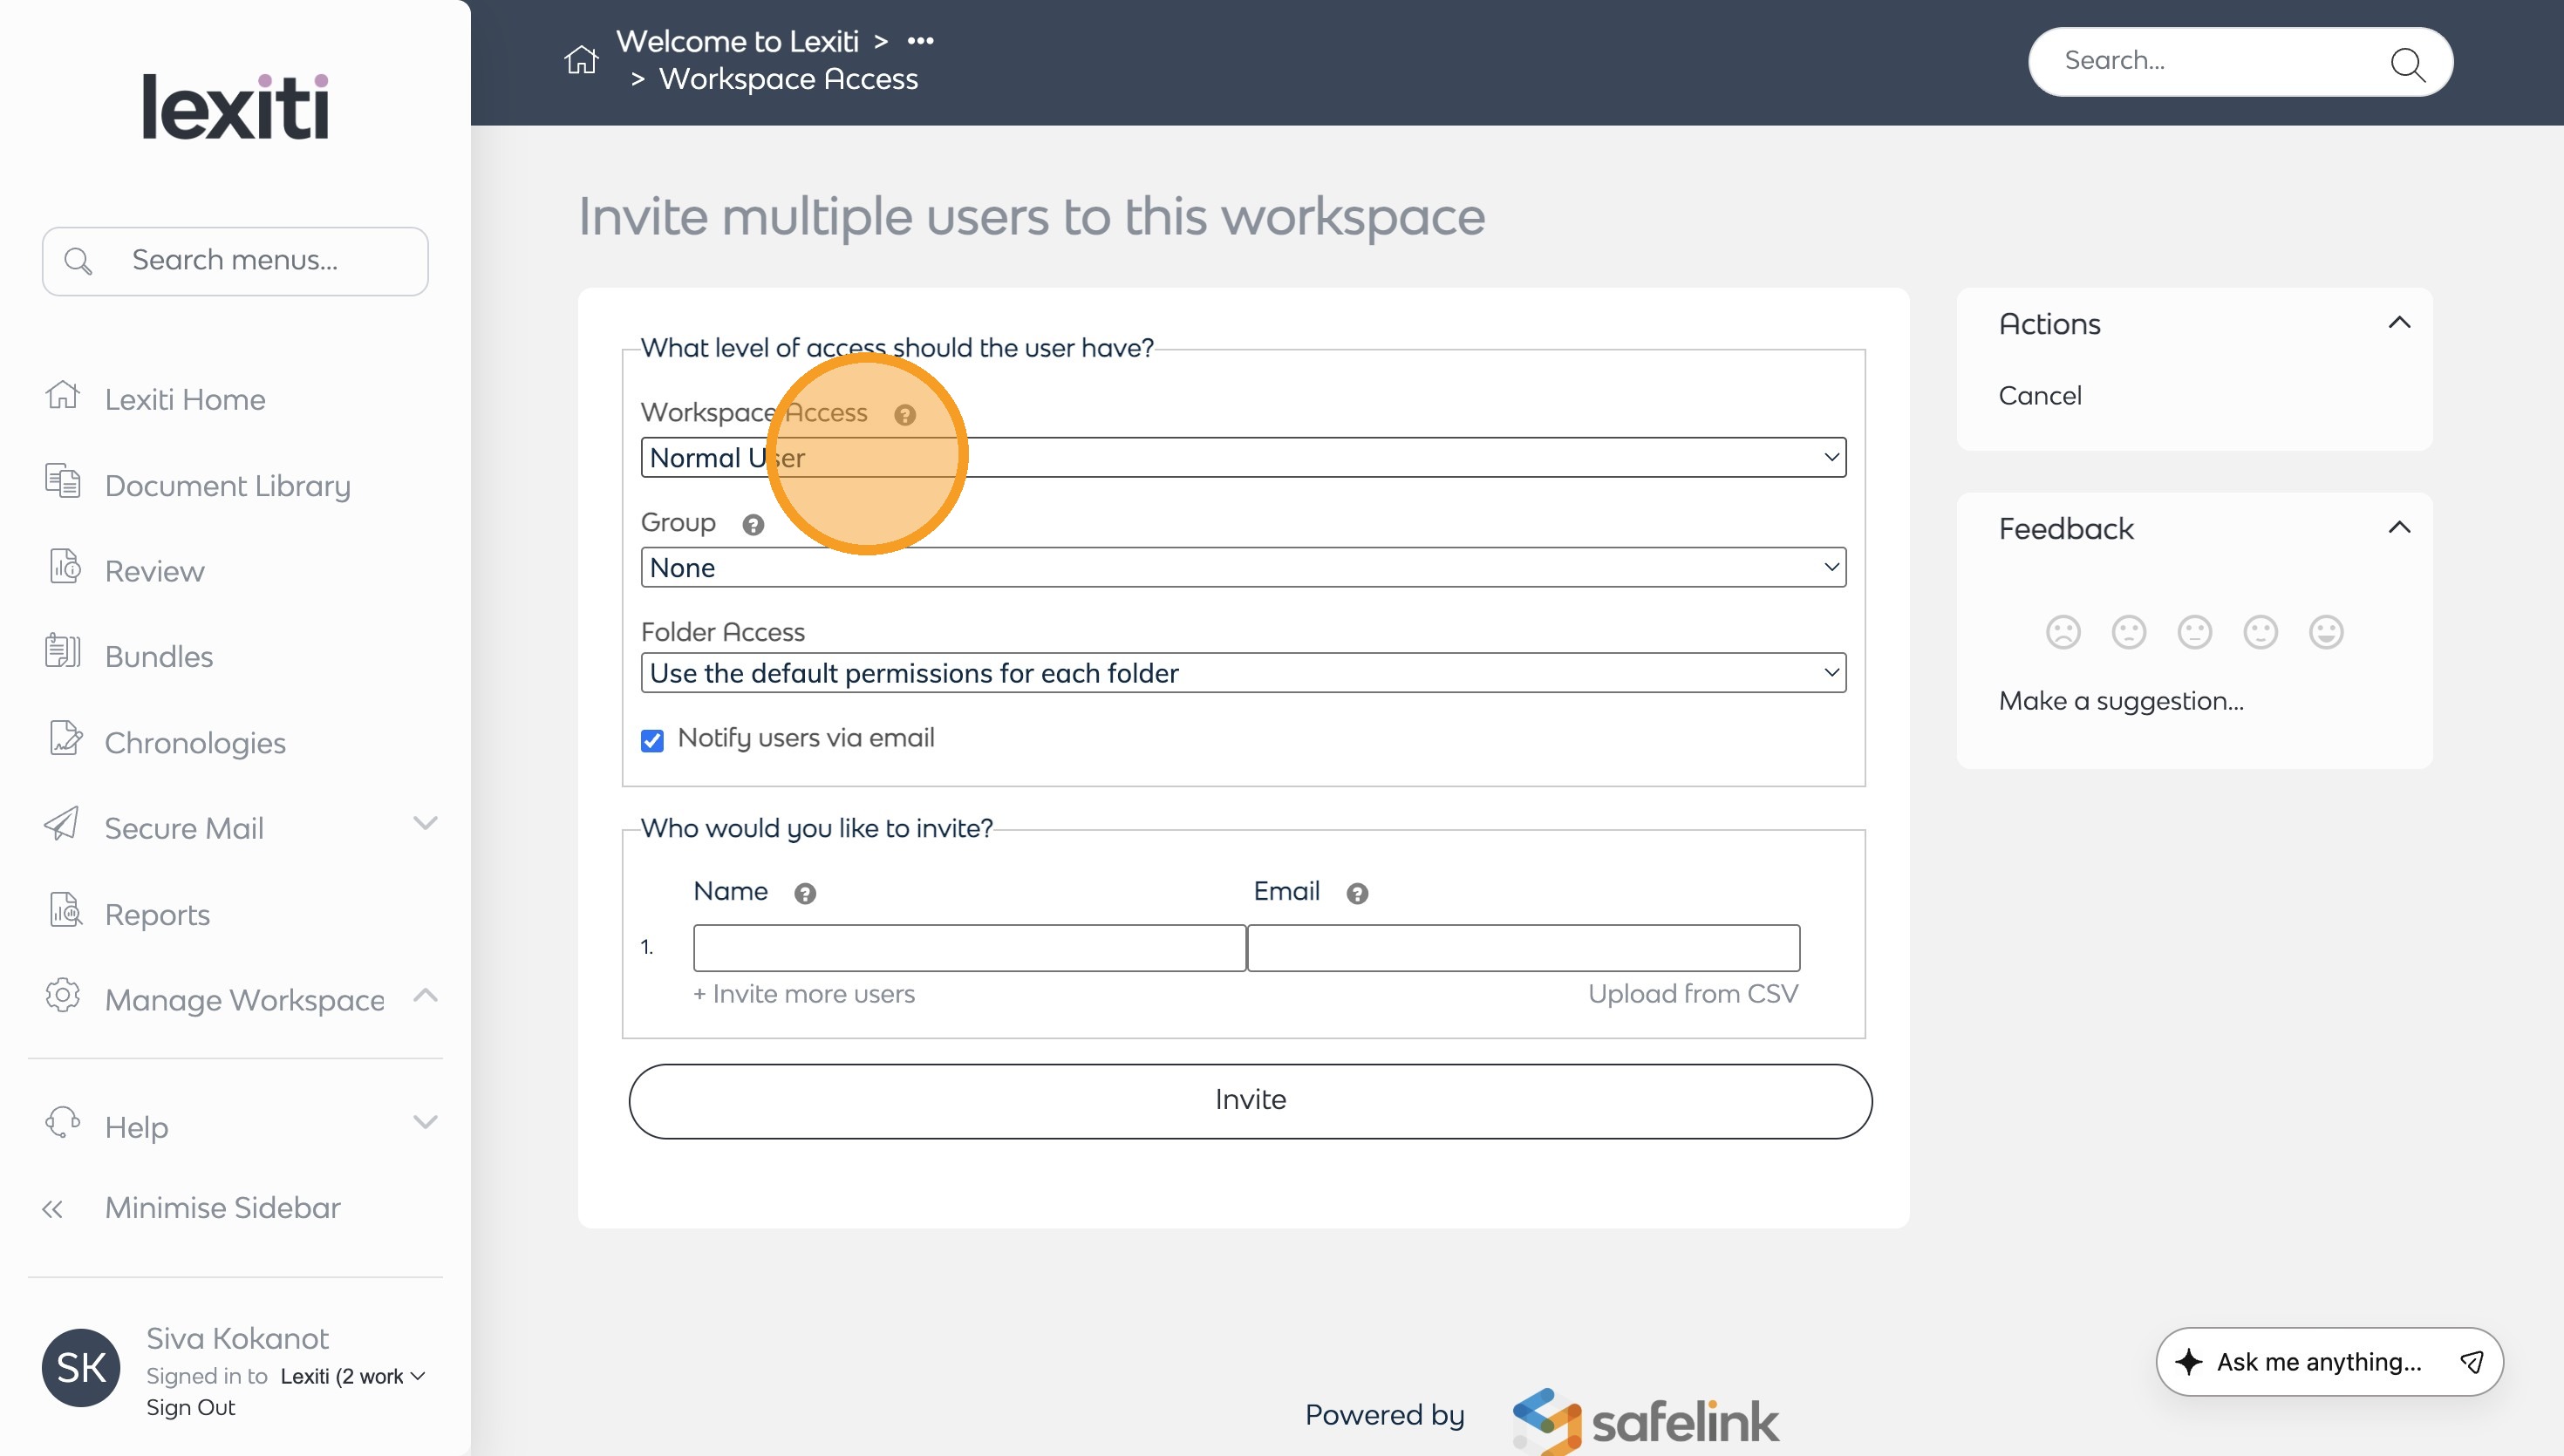Expand the Secure Mail menu
This screenshot has height=1456, width=2564.
coord(425,824)
